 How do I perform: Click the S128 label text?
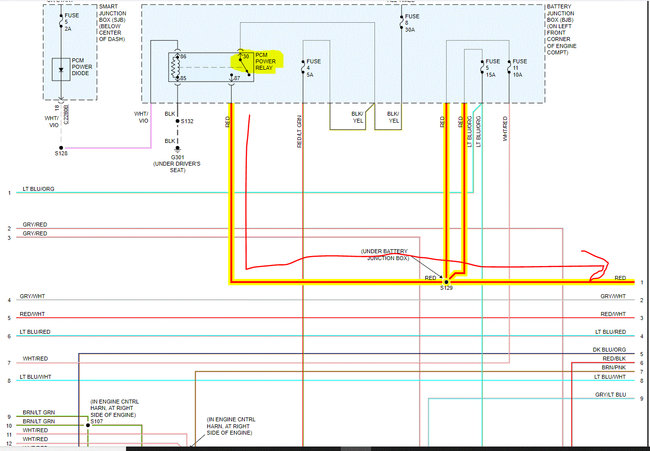click(61, 154)
